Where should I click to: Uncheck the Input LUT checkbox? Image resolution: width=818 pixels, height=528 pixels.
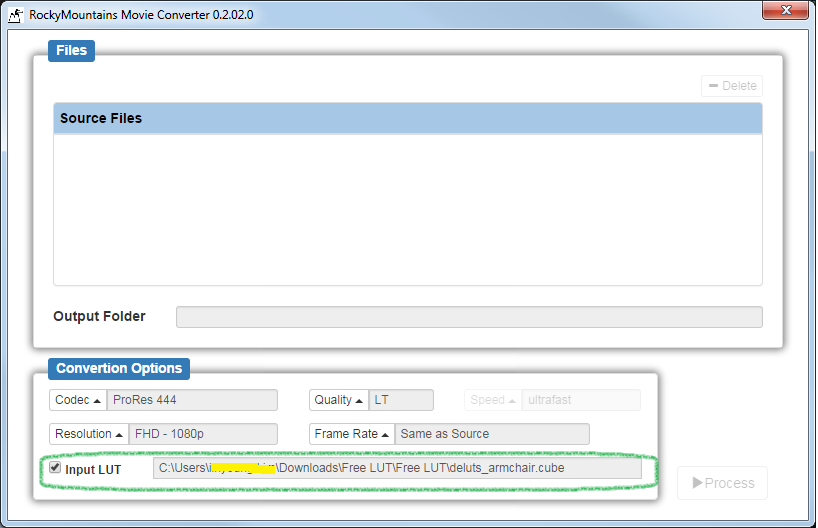[x=55, y=468]
